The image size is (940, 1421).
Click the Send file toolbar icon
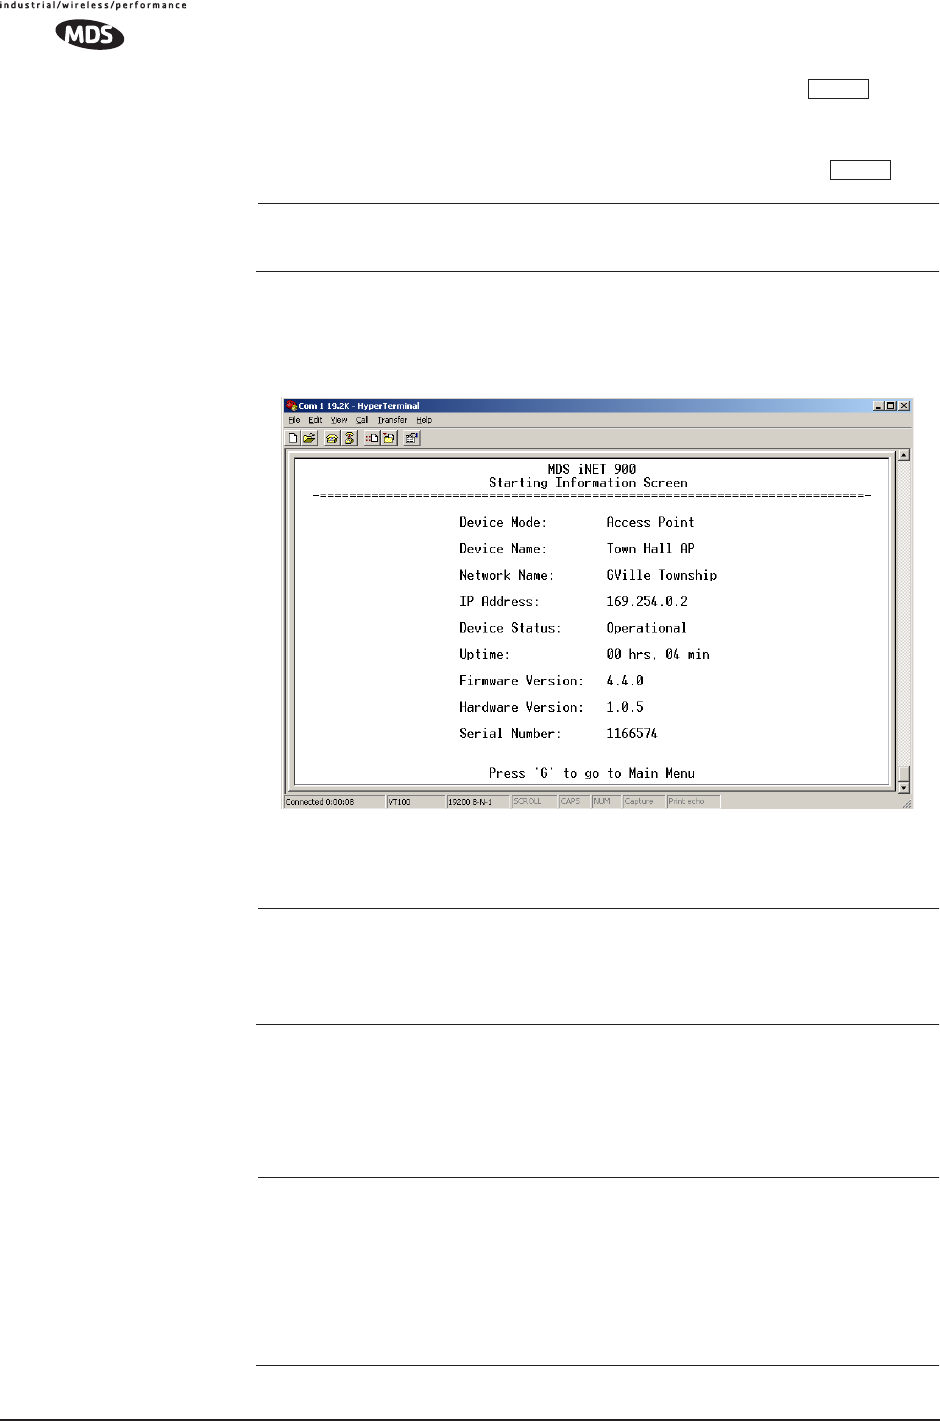[372, 438]
